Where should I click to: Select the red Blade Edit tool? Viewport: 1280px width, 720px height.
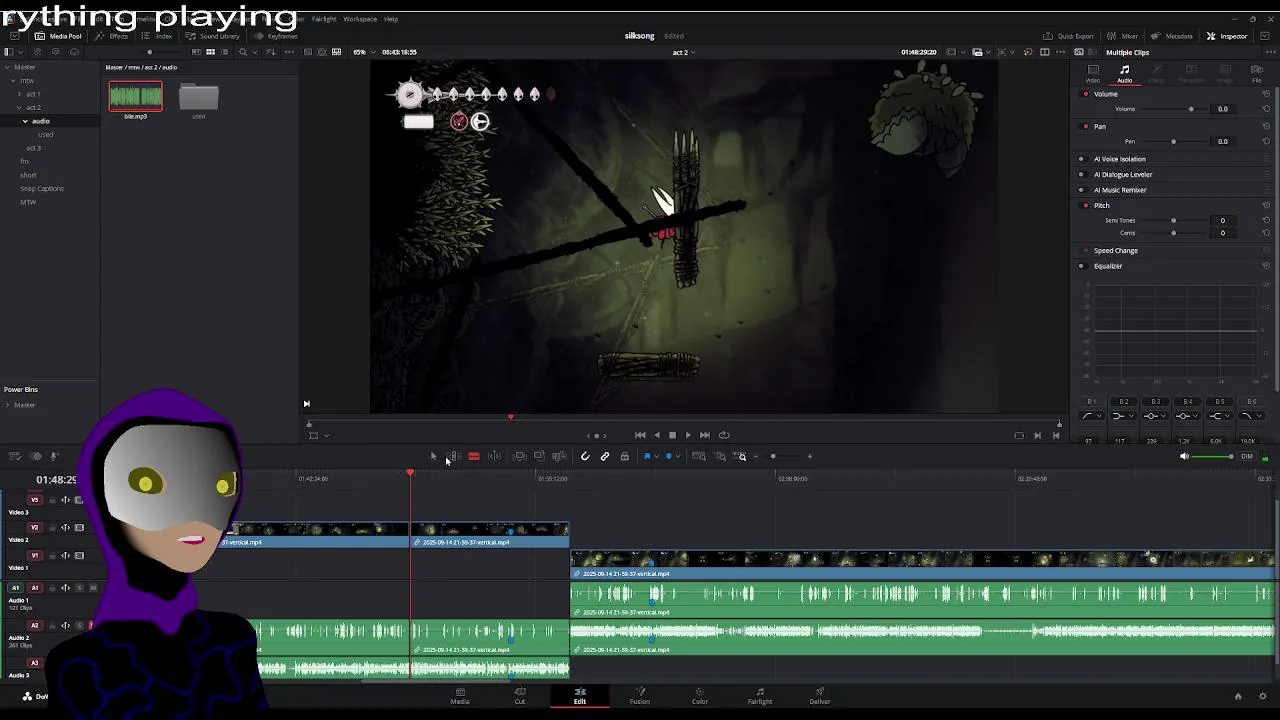(474, 456)
